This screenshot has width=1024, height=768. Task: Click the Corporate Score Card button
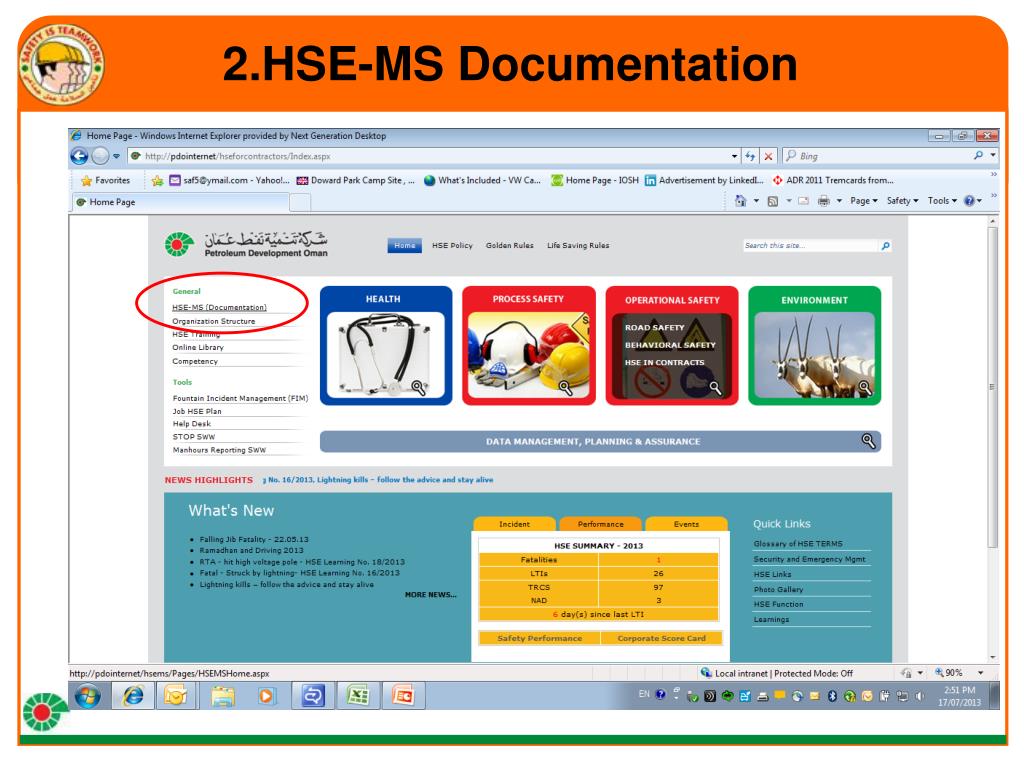coord(662,638)
